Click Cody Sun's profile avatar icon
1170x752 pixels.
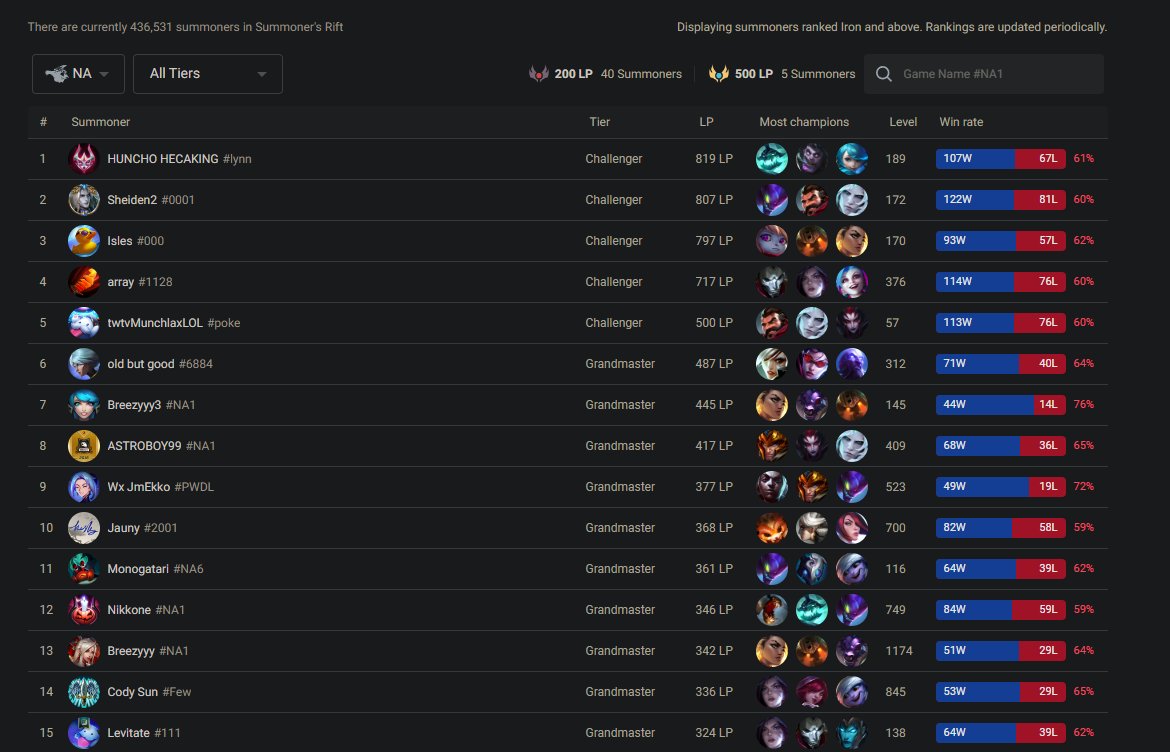tap(83, 692)
